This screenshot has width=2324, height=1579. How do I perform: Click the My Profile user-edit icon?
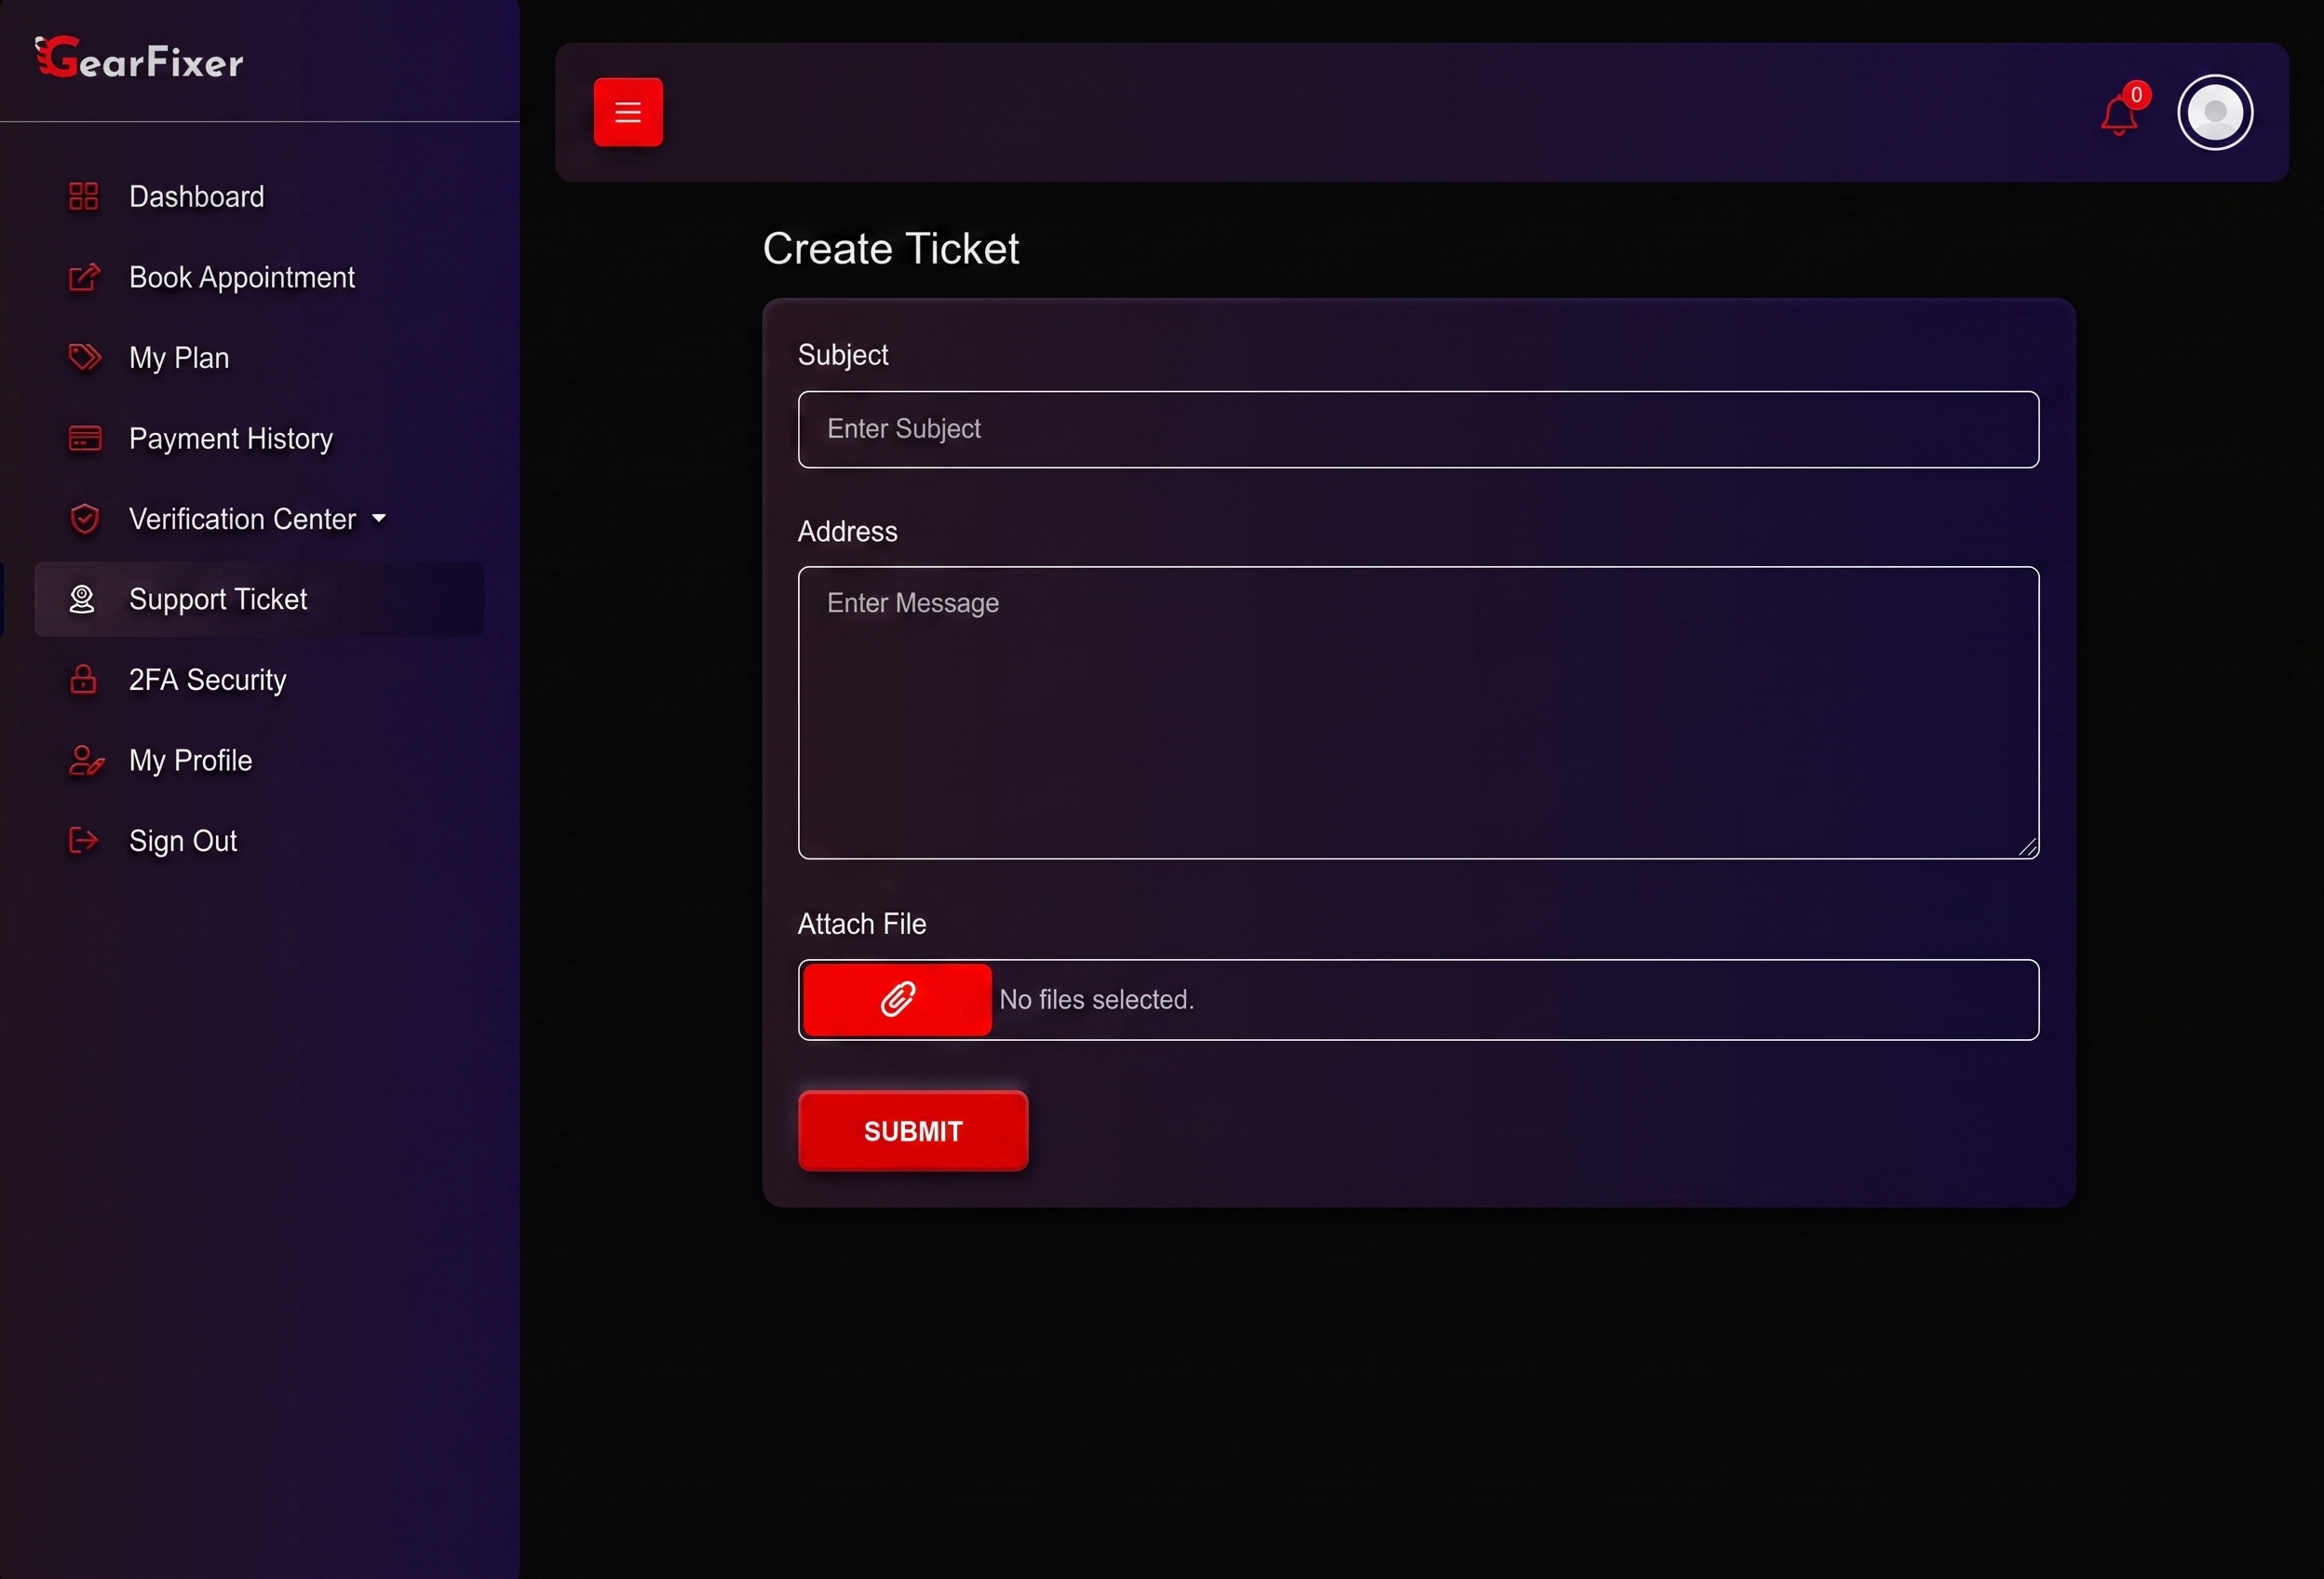86,761
